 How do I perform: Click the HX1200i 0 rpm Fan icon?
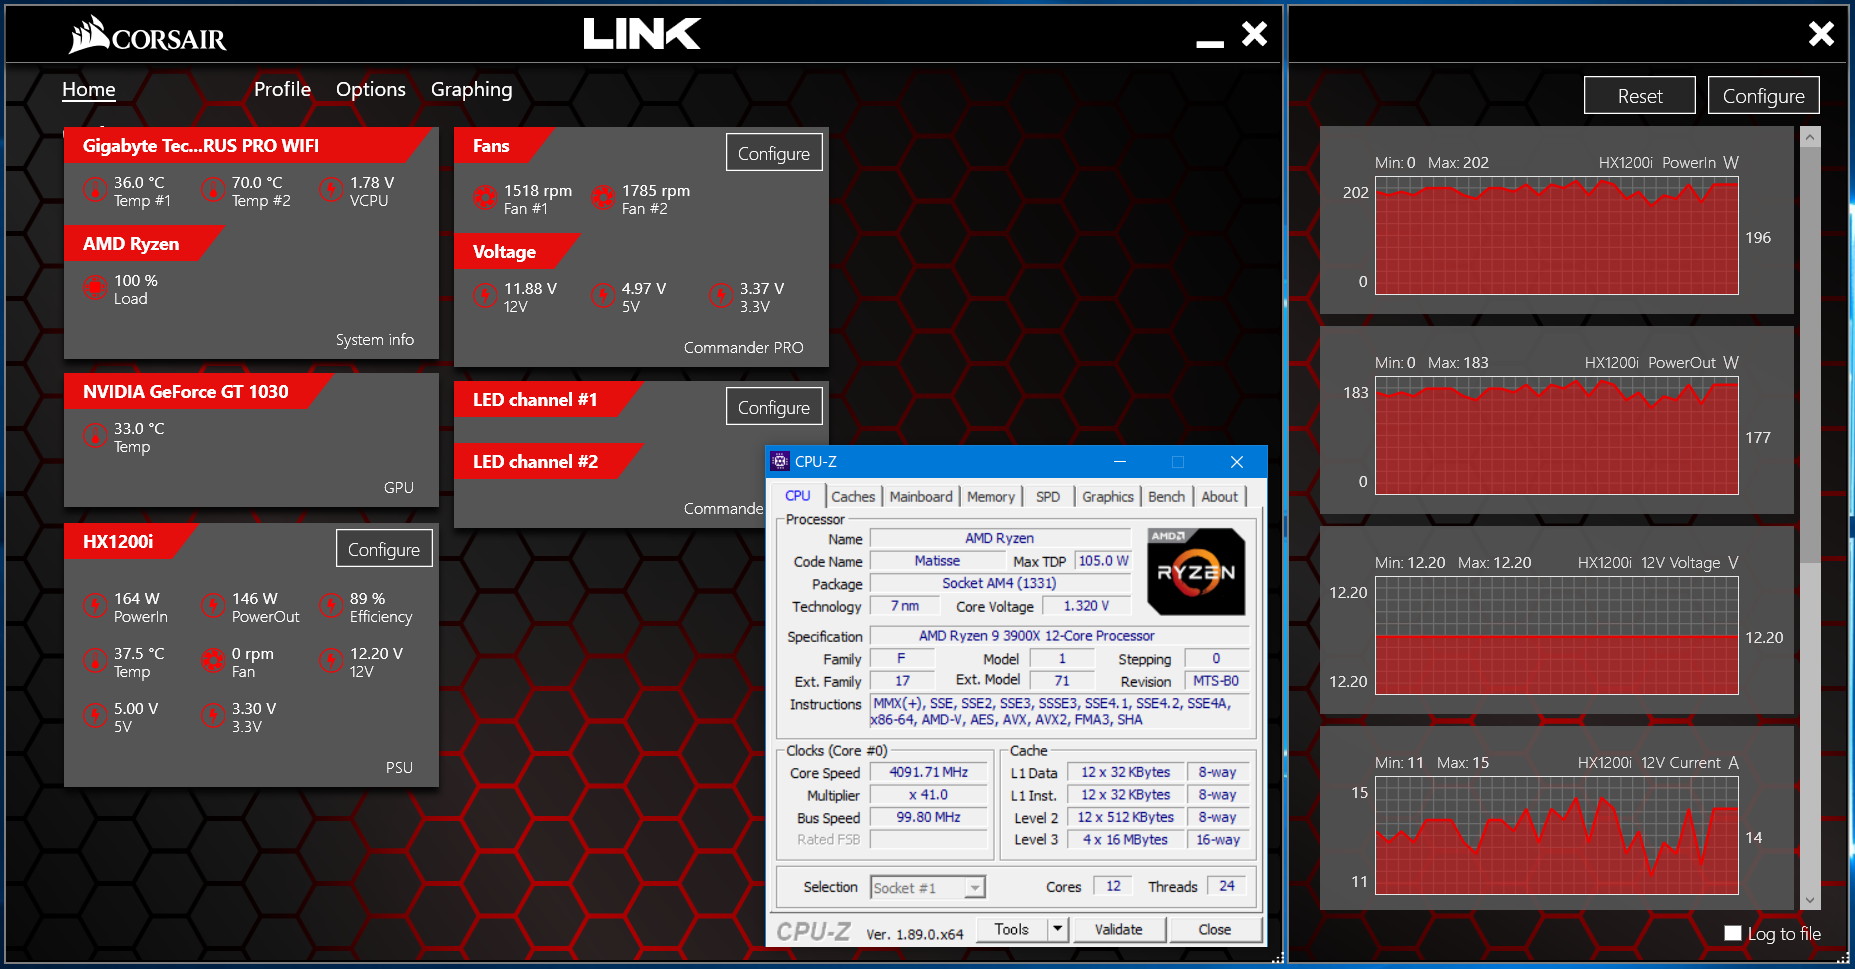pyautogui.click(x=213, y=661)
